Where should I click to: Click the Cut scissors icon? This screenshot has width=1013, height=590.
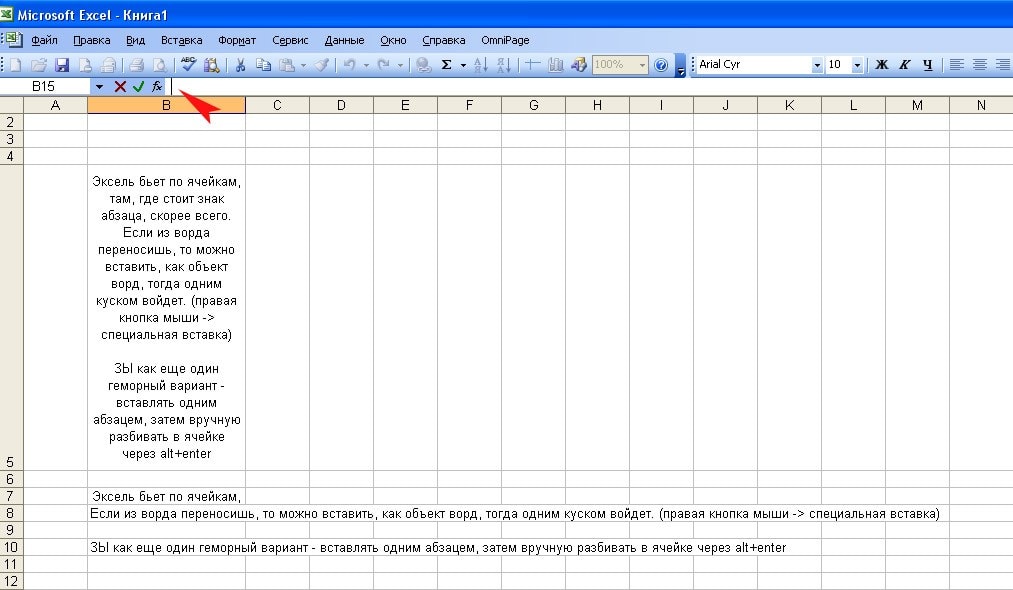coord(240,65)
